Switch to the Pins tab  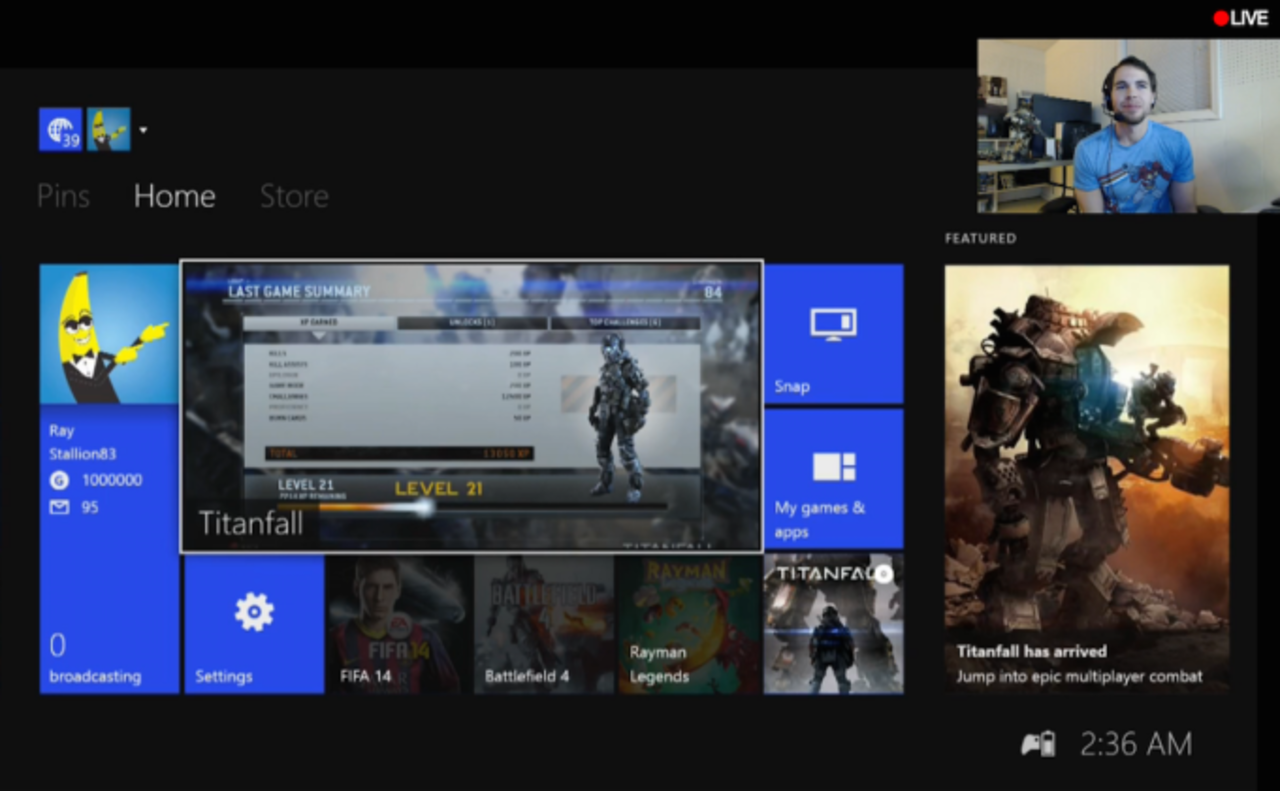pos(63,196)
